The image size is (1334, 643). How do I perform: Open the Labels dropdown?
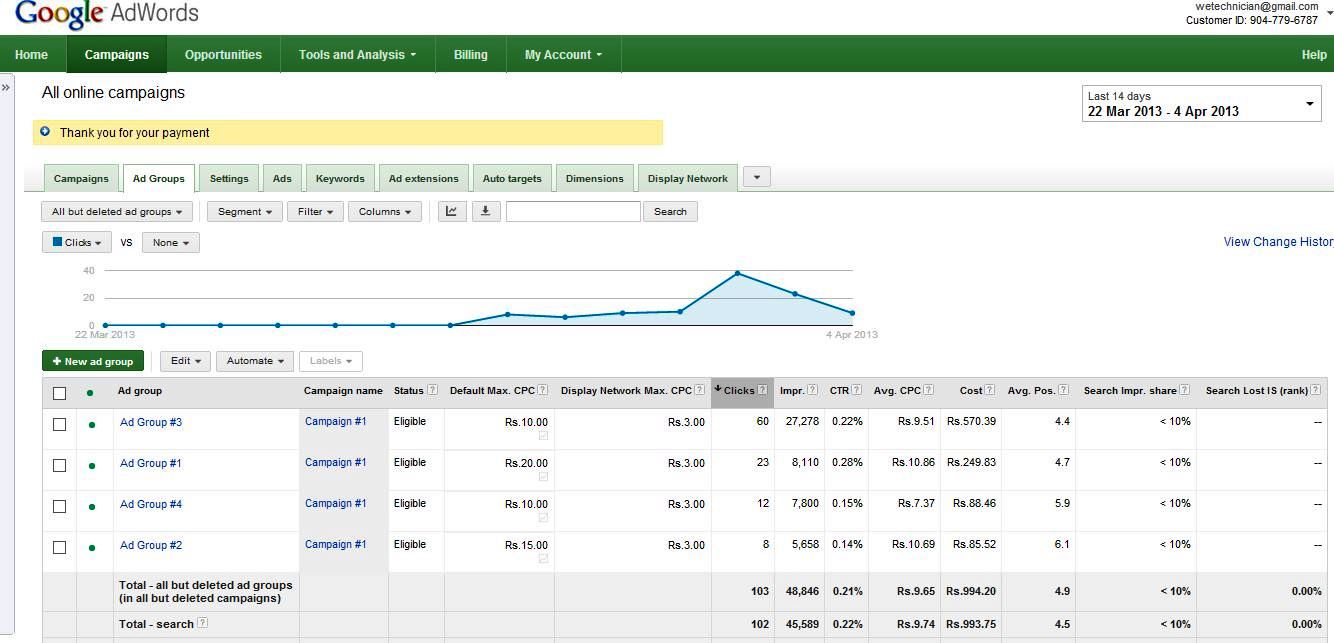[331, 361]
